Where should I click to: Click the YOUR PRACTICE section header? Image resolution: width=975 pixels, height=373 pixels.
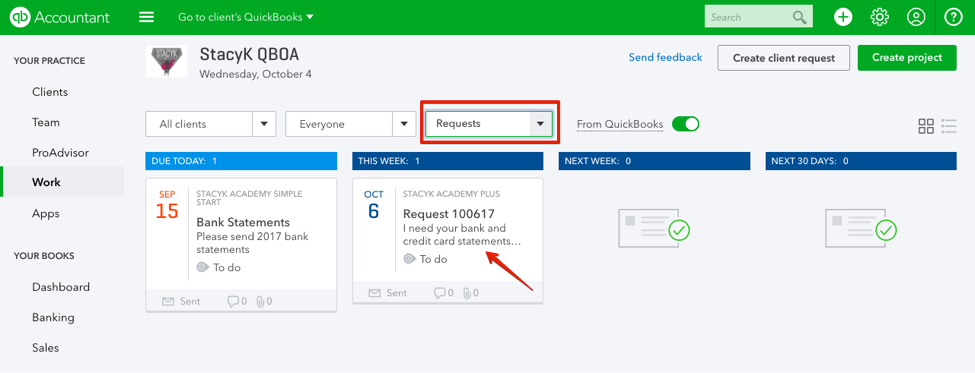50,61
